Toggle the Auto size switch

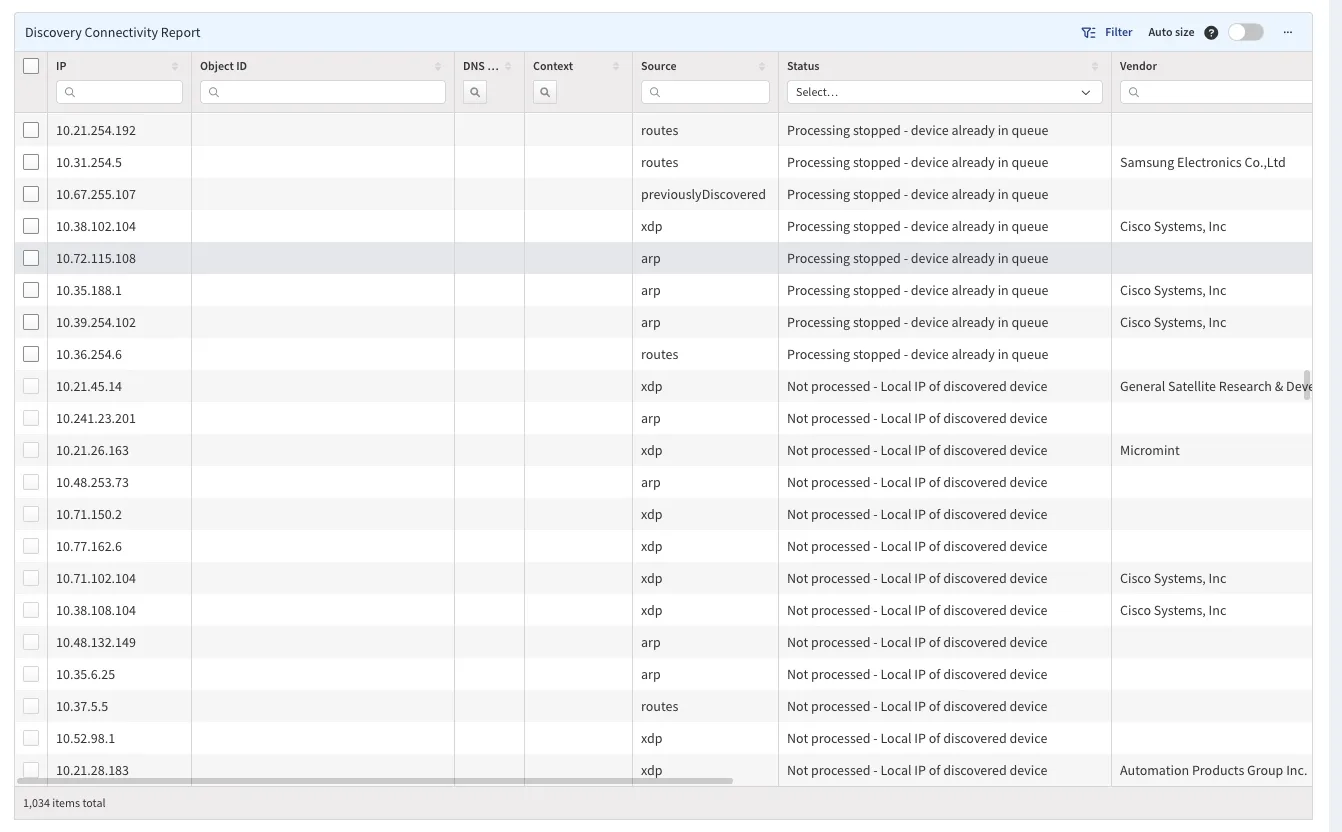pyautogui.click(x=1246, y=33)
